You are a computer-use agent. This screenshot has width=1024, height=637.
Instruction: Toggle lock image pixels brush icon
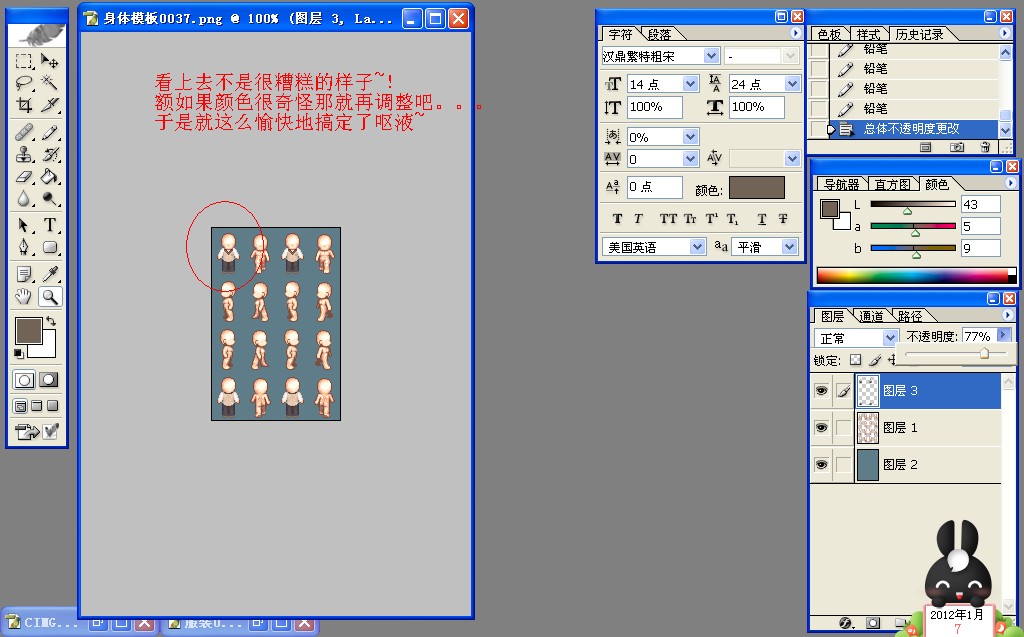click(x=875, y=360)
